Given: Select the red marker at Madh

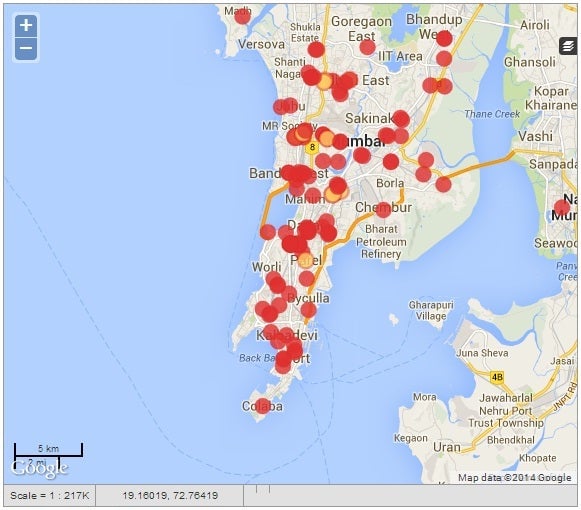Looking at the screenshot, I should 242,16.
